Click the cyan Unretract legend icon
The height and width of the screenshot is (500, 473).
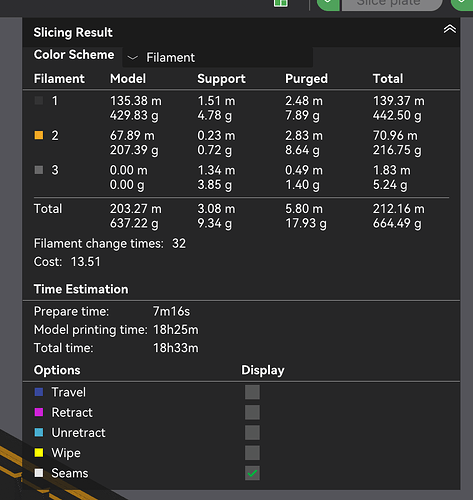click(39, 433)
